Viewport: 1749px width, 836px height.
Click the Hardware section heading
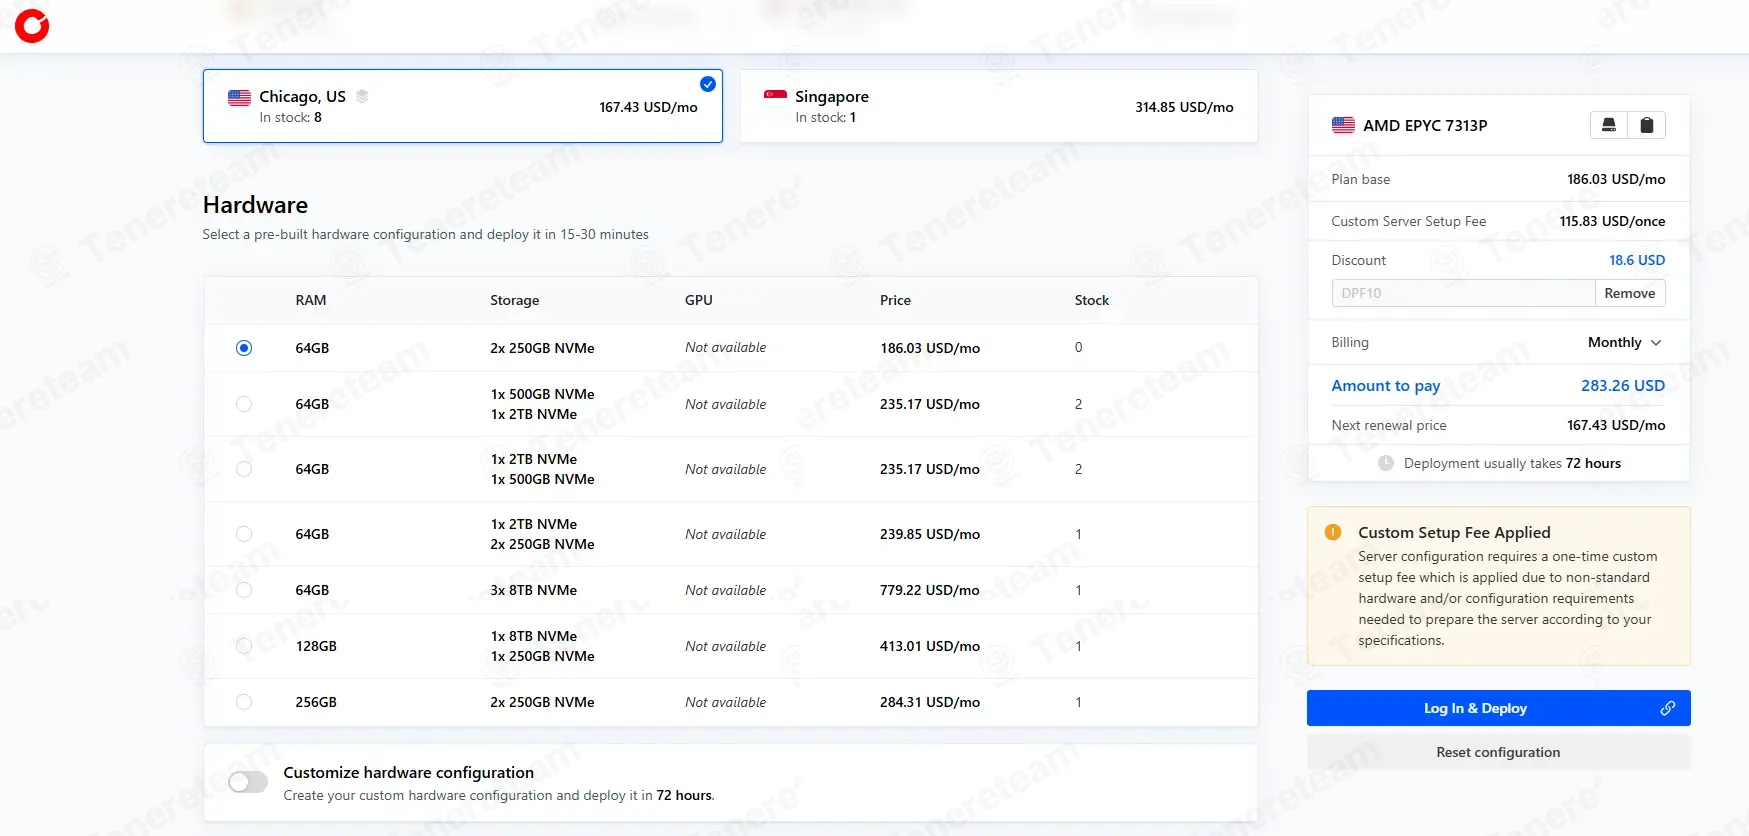(x=255, y=205)
